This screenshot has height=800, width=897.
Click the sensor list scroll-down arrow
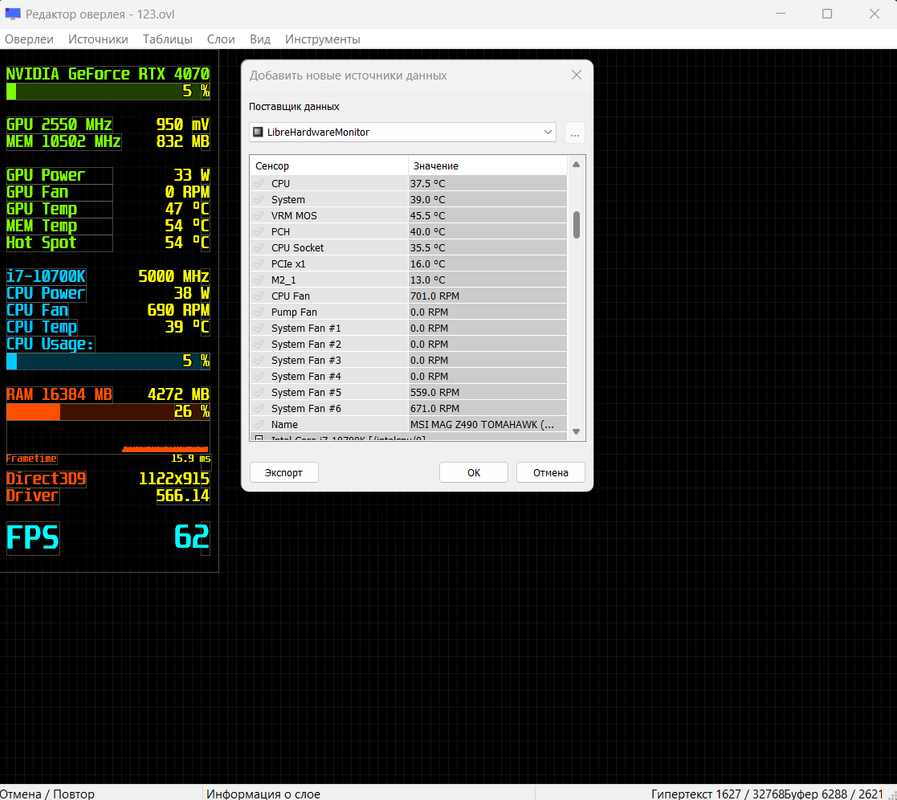pos(576,432)
